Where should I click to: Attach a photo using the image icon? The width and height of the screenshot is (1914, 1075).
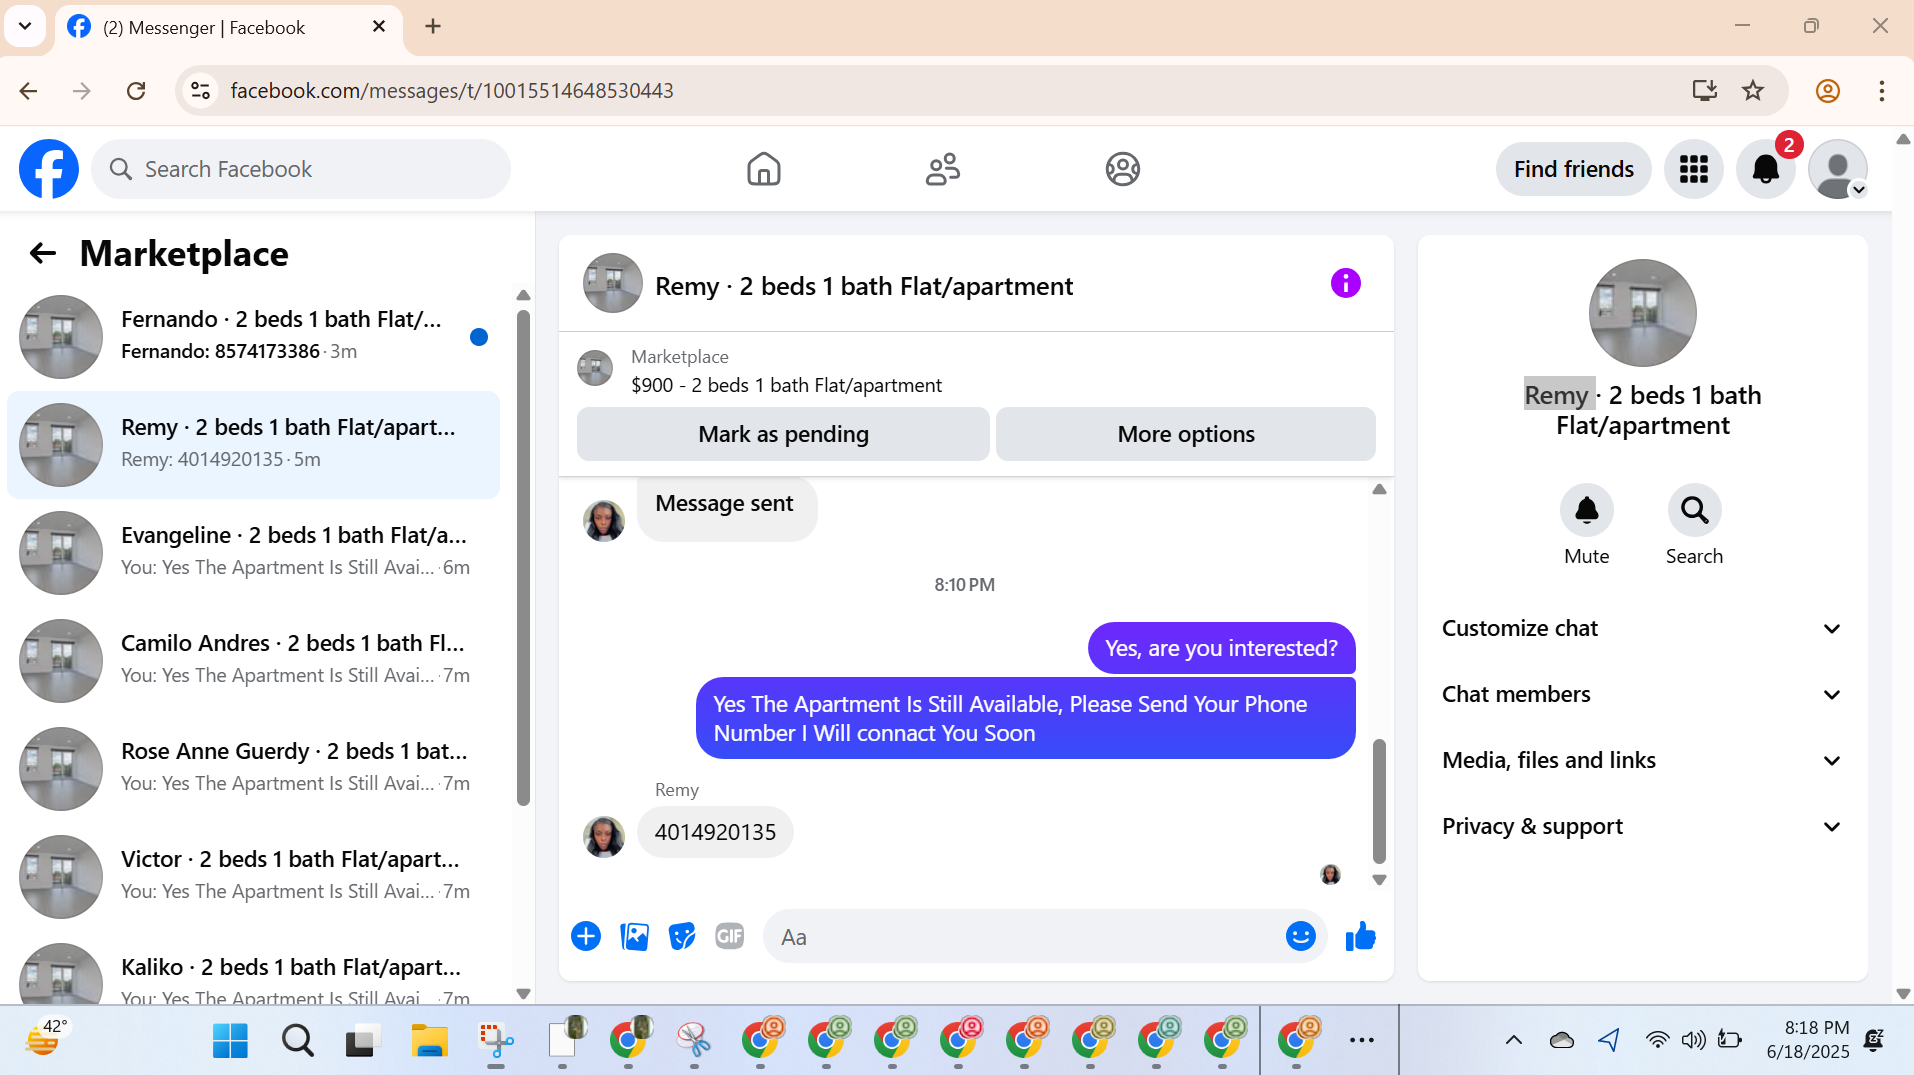click(634, 936)
